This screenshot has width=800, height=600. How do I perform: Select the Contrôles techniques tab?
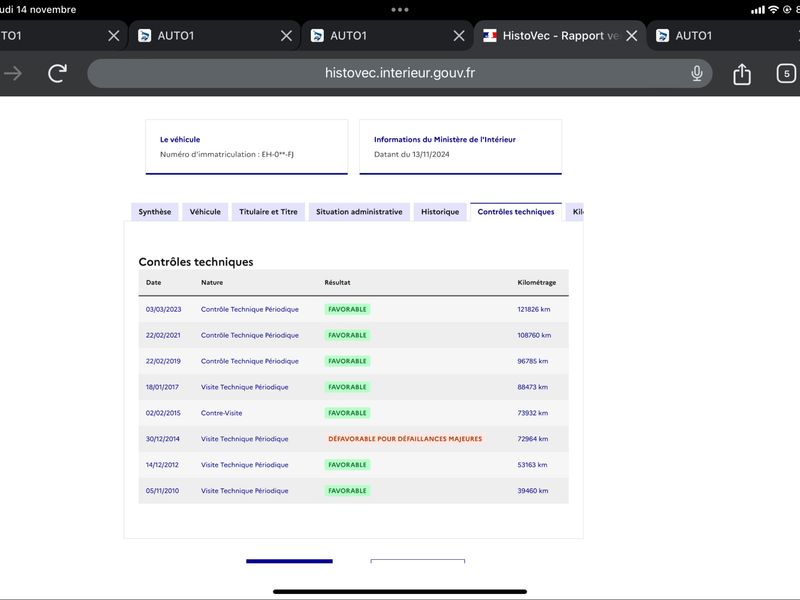coord(516,212)
